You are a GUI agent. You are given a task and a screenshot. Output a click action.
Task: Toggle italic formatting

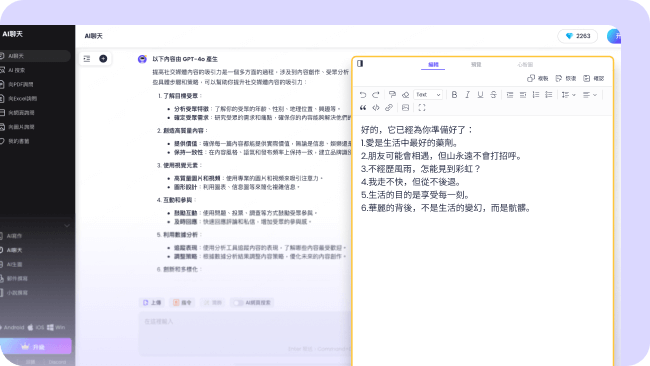pyautogui.click(x=467, y=95)
